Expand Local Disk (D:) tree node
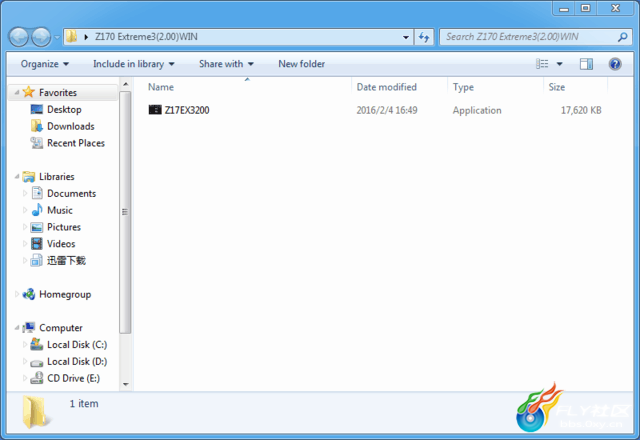This screenshot has width=640, height=440. coord(25,361)
